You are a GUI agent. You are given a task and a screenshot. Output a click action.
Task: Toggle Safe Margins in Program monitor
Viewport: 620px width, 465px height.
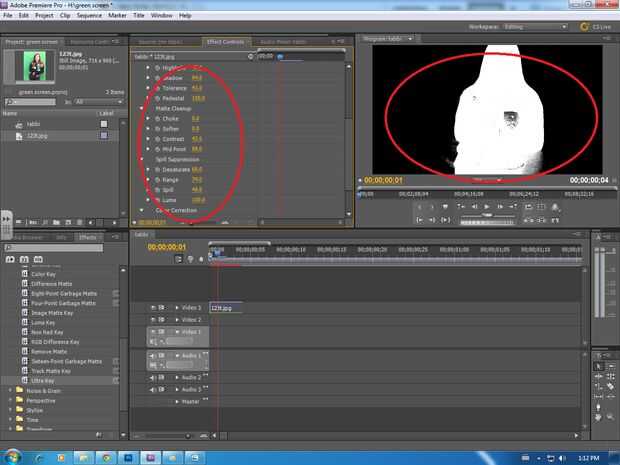[x=541, y=206]
